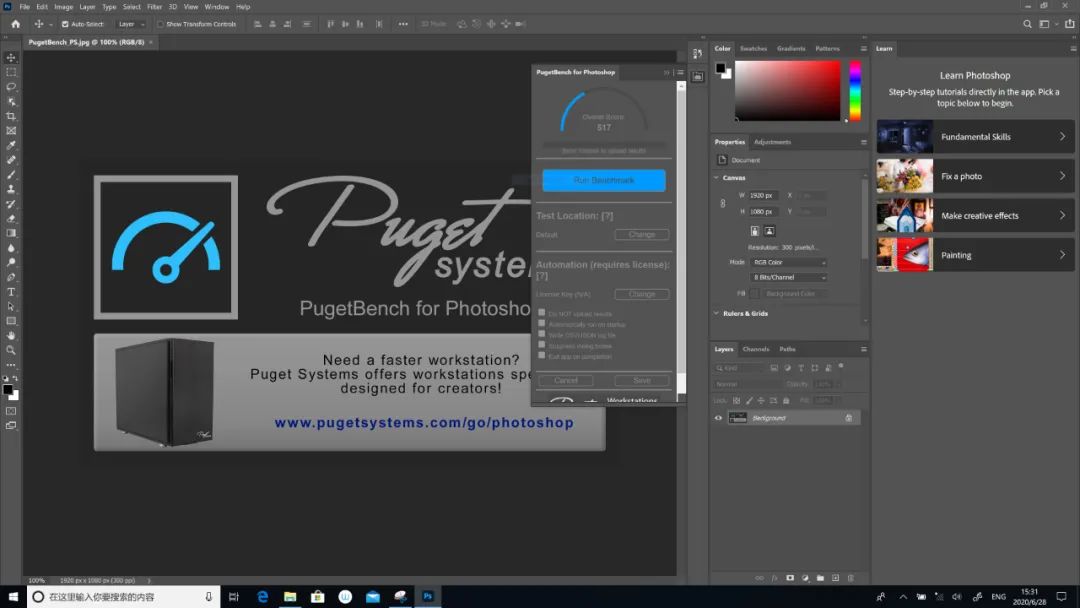The height and width of the screenshot is (608, 1080).
Task: Select the Path Selection tool
Action: click(11, 306)
